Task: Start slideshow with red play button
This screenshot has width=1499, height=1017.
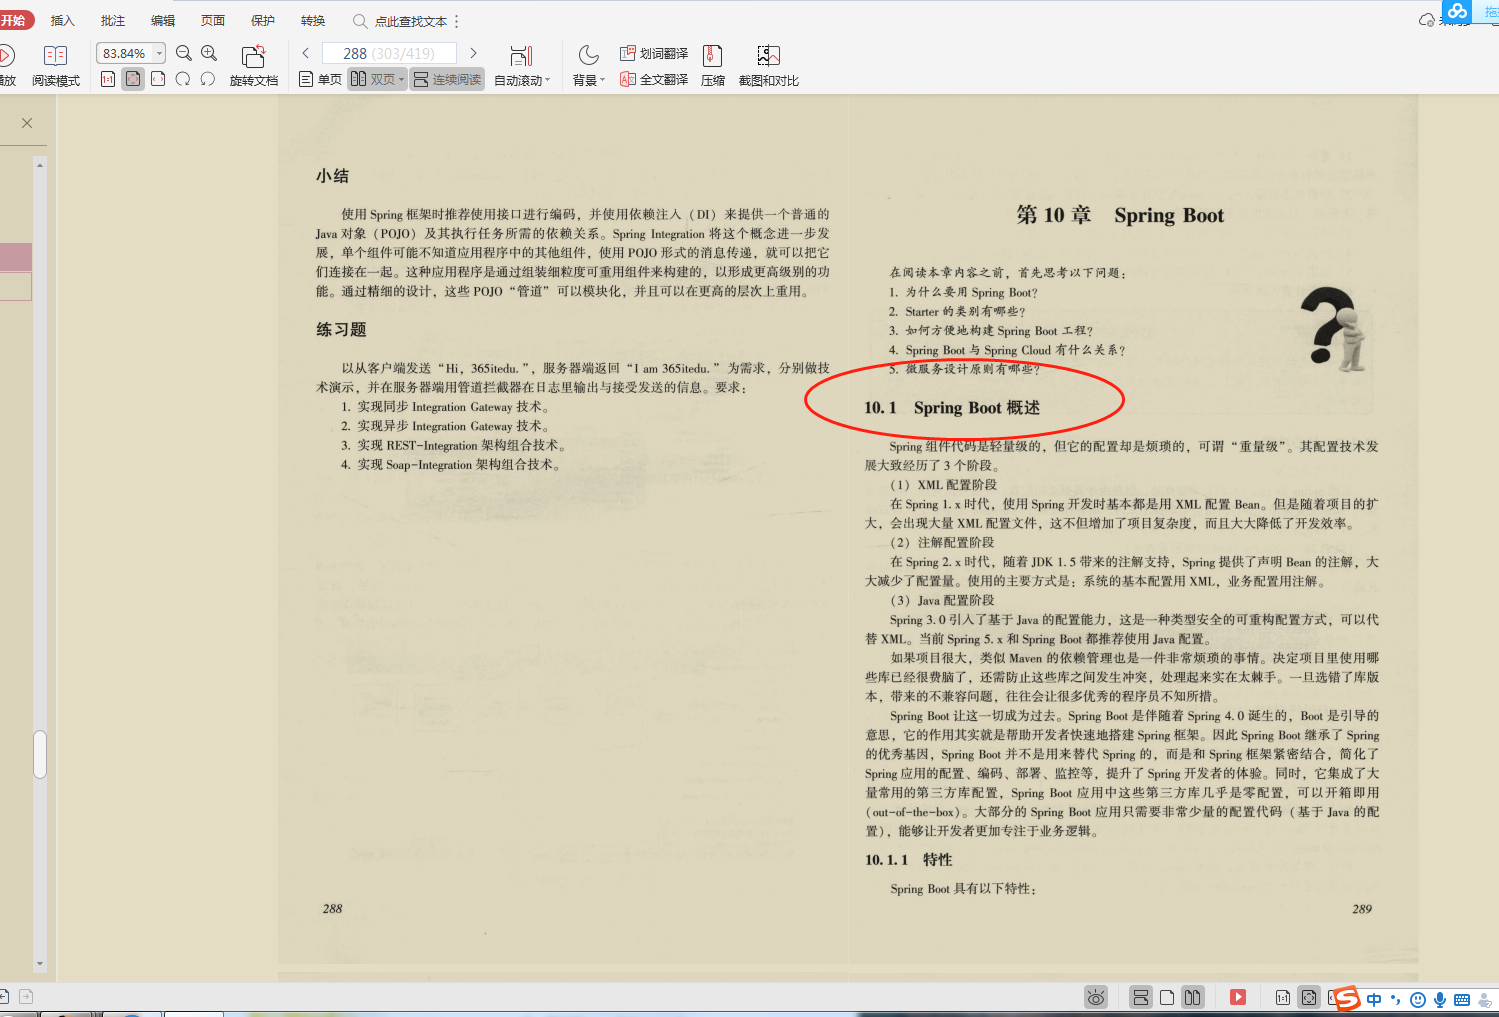Action: [1238, 997]
